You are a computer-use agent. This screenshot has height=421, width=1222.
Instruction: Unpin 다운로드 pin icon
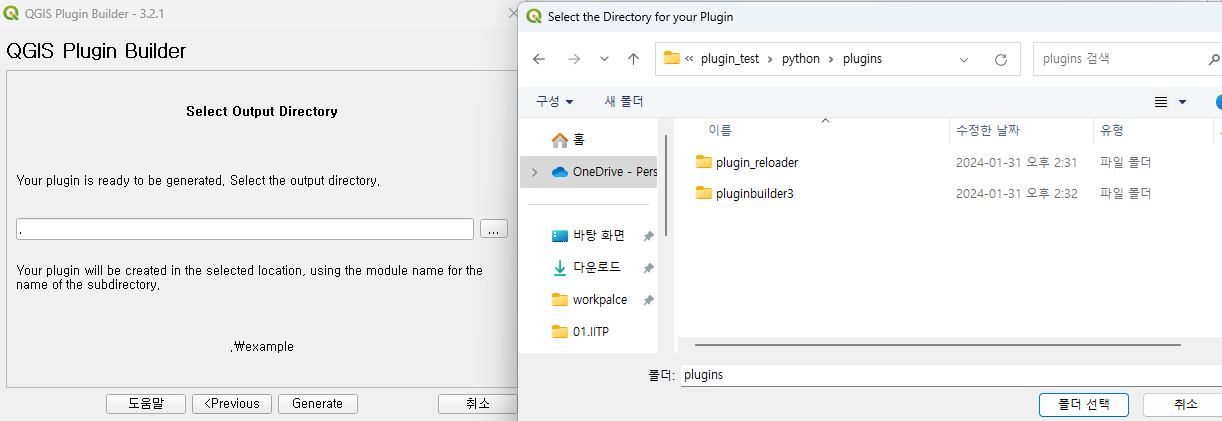pos(648,268)
